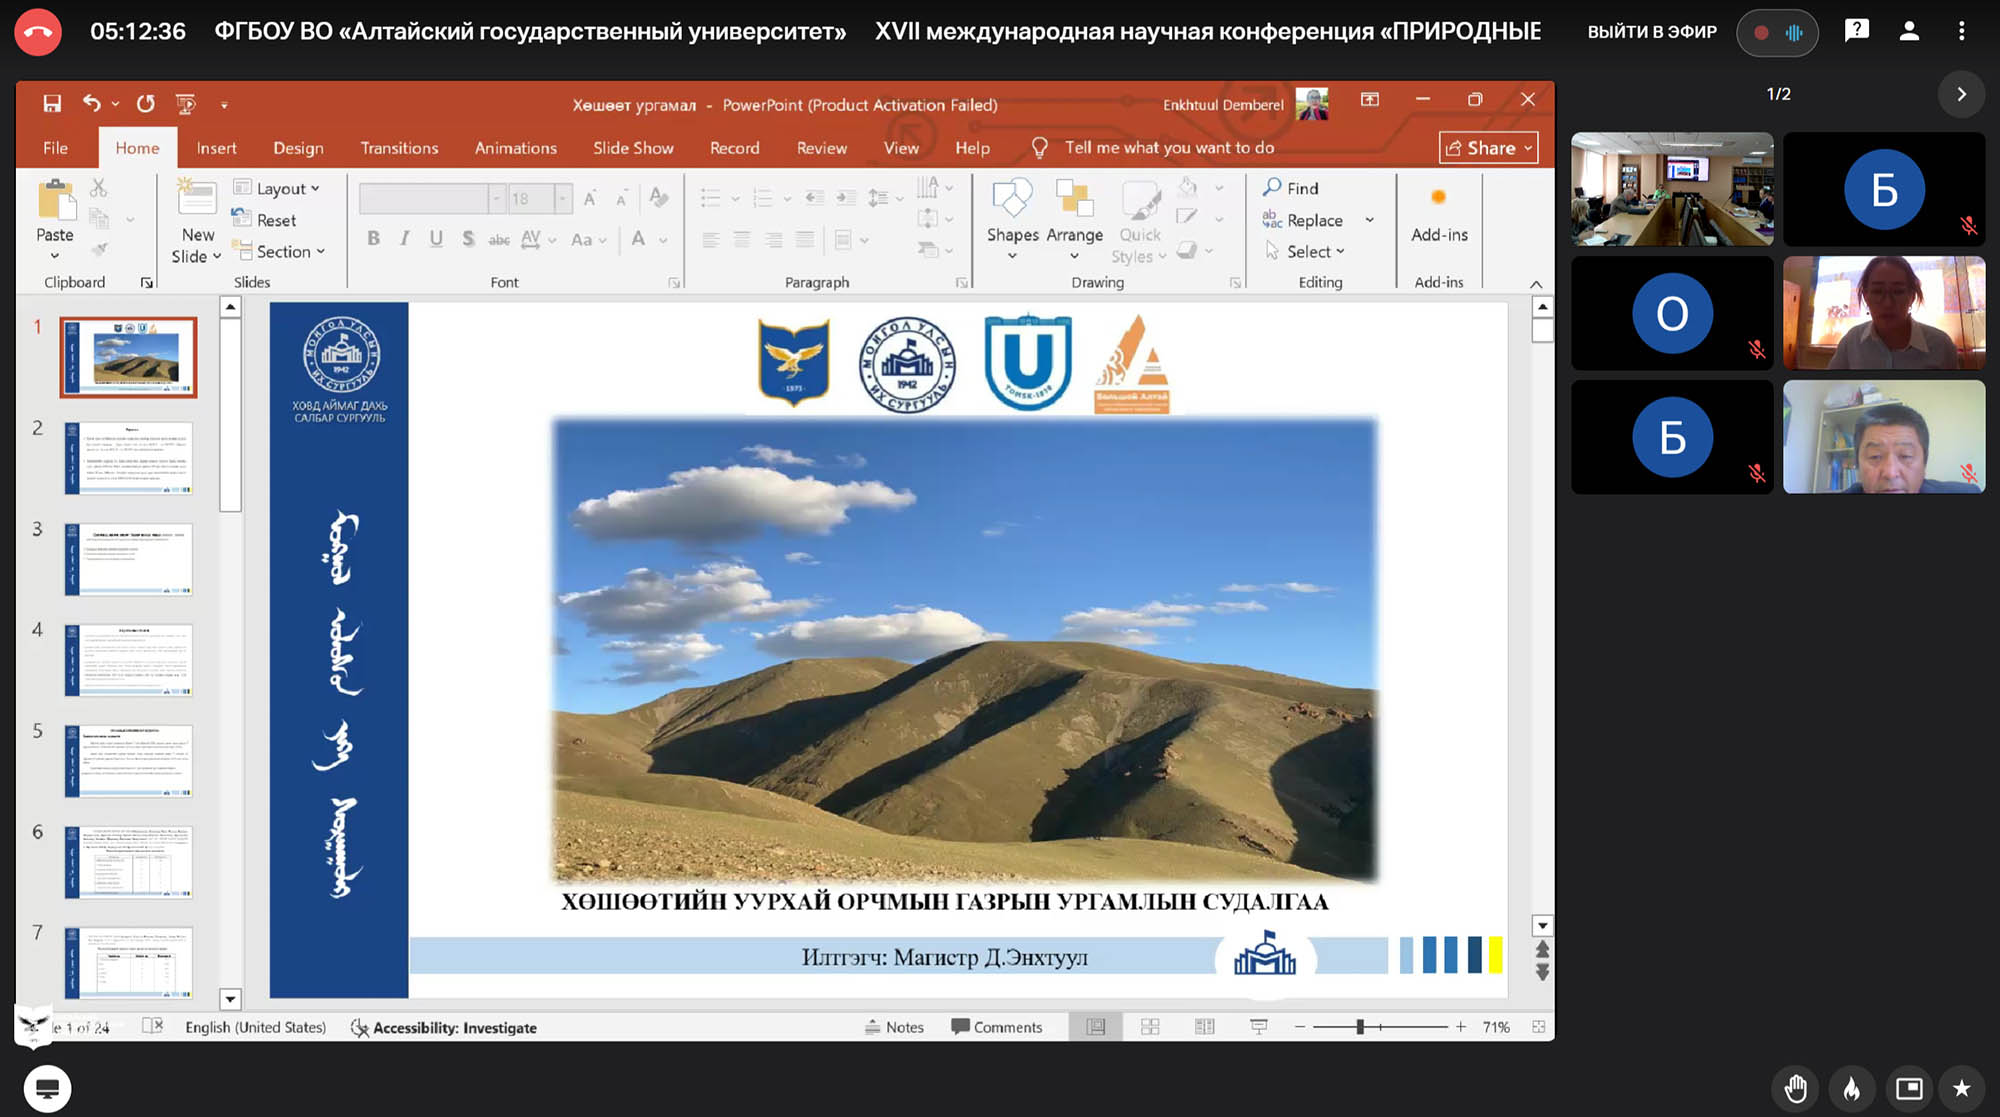Viewport: 2000px width, 1117px height.
Task: Raise hand using the hand icon
Action: point(1796,1088)
